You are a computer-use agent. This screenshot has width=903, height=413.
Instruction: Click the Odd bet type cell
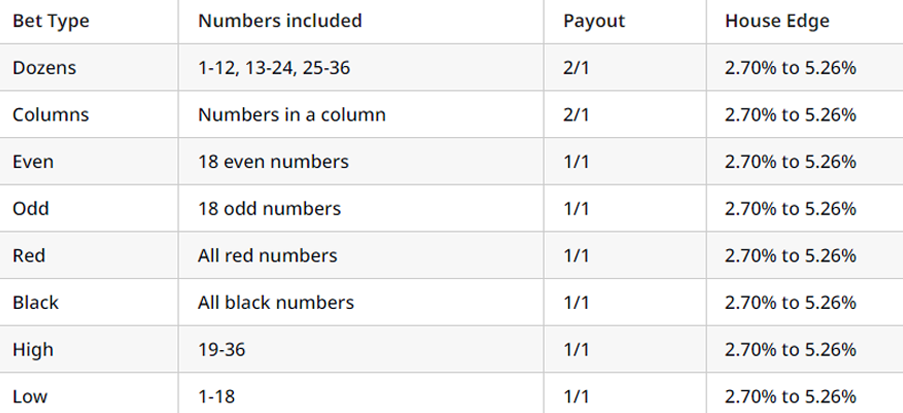click(32, 208)
